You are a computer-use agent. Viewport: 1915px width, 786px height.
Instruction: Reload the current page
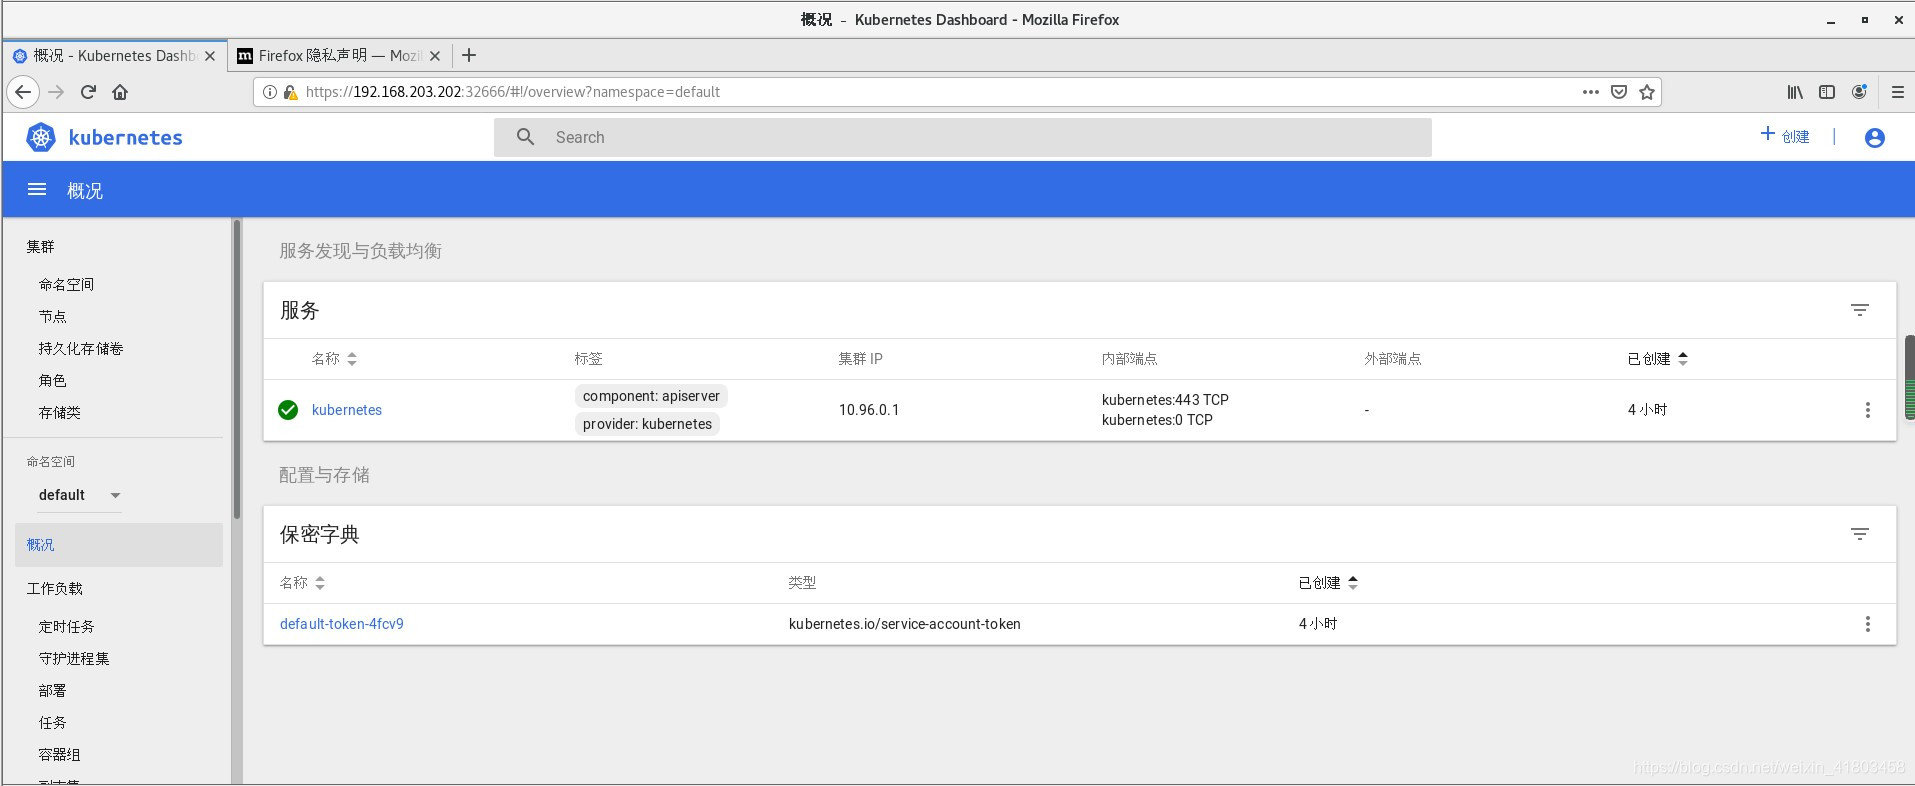pyautogui.click(x=88, y=92)
